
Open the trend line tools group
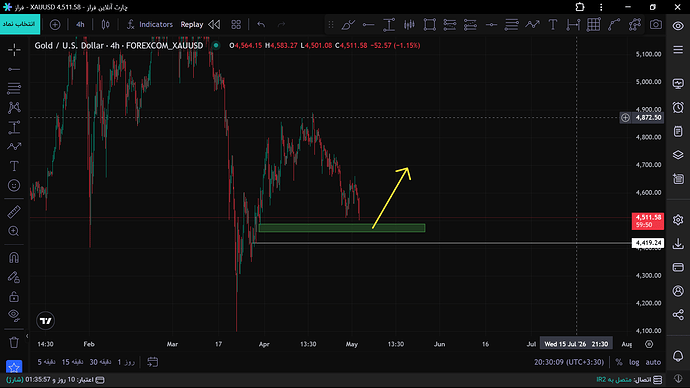pyautogui.click(x=14, y=70)
